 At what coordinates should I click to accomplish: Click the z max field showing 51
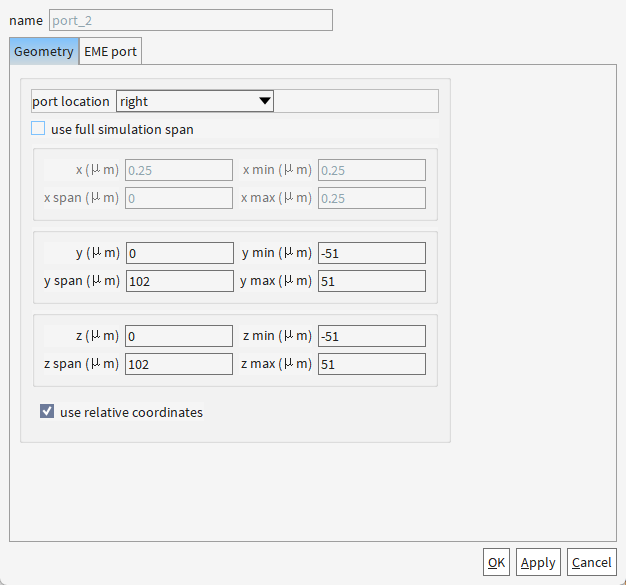(x=372, y=364)
